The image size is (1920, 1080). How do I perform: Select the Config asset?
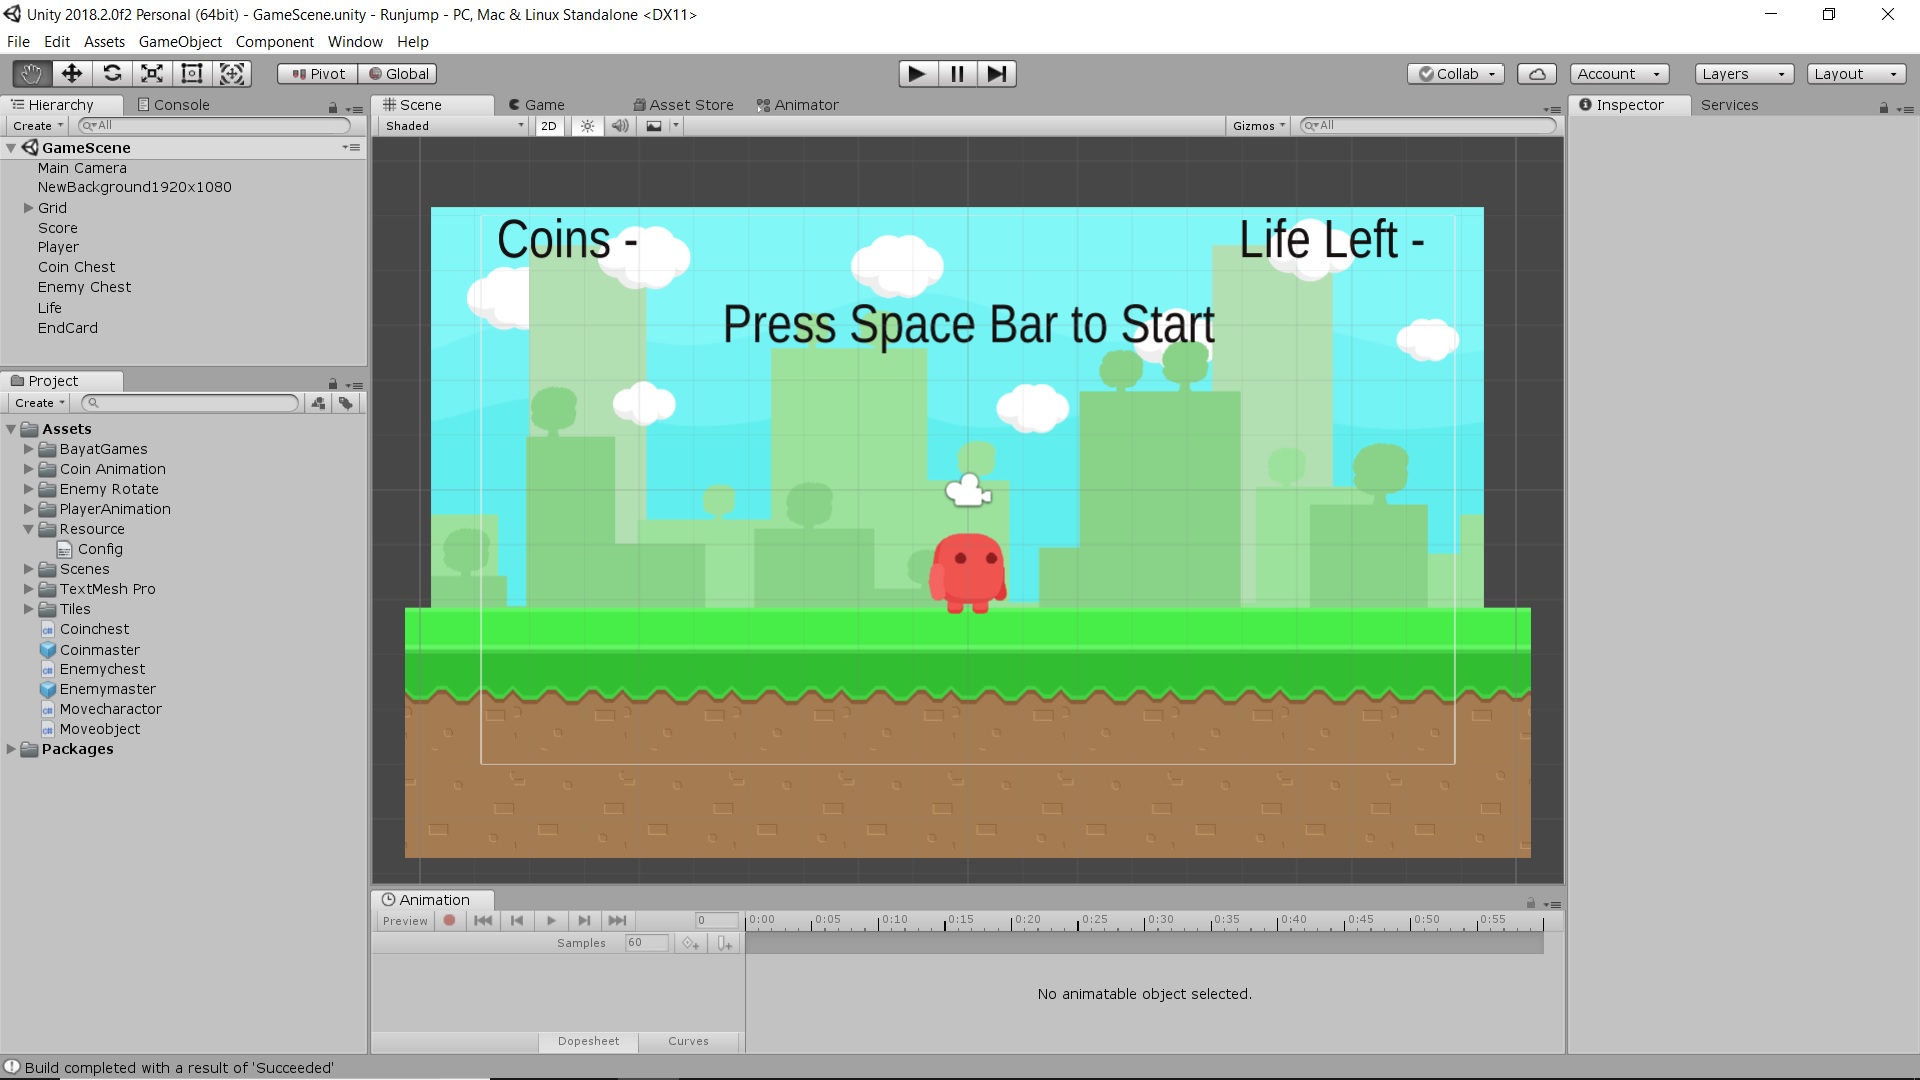pos(100,549)
